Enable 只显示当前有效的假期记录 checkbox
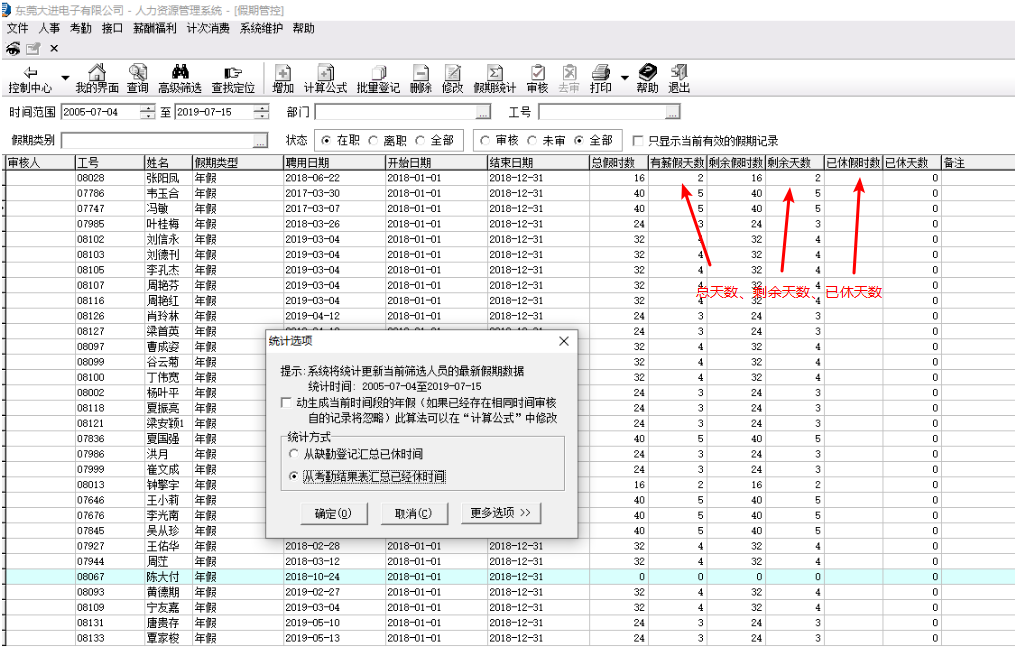 point(639,141)
